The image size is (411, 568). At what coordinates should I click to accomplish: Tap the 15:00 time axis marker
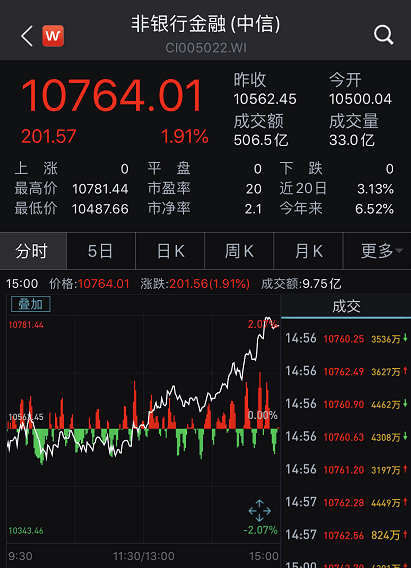(x=264, y=556)
